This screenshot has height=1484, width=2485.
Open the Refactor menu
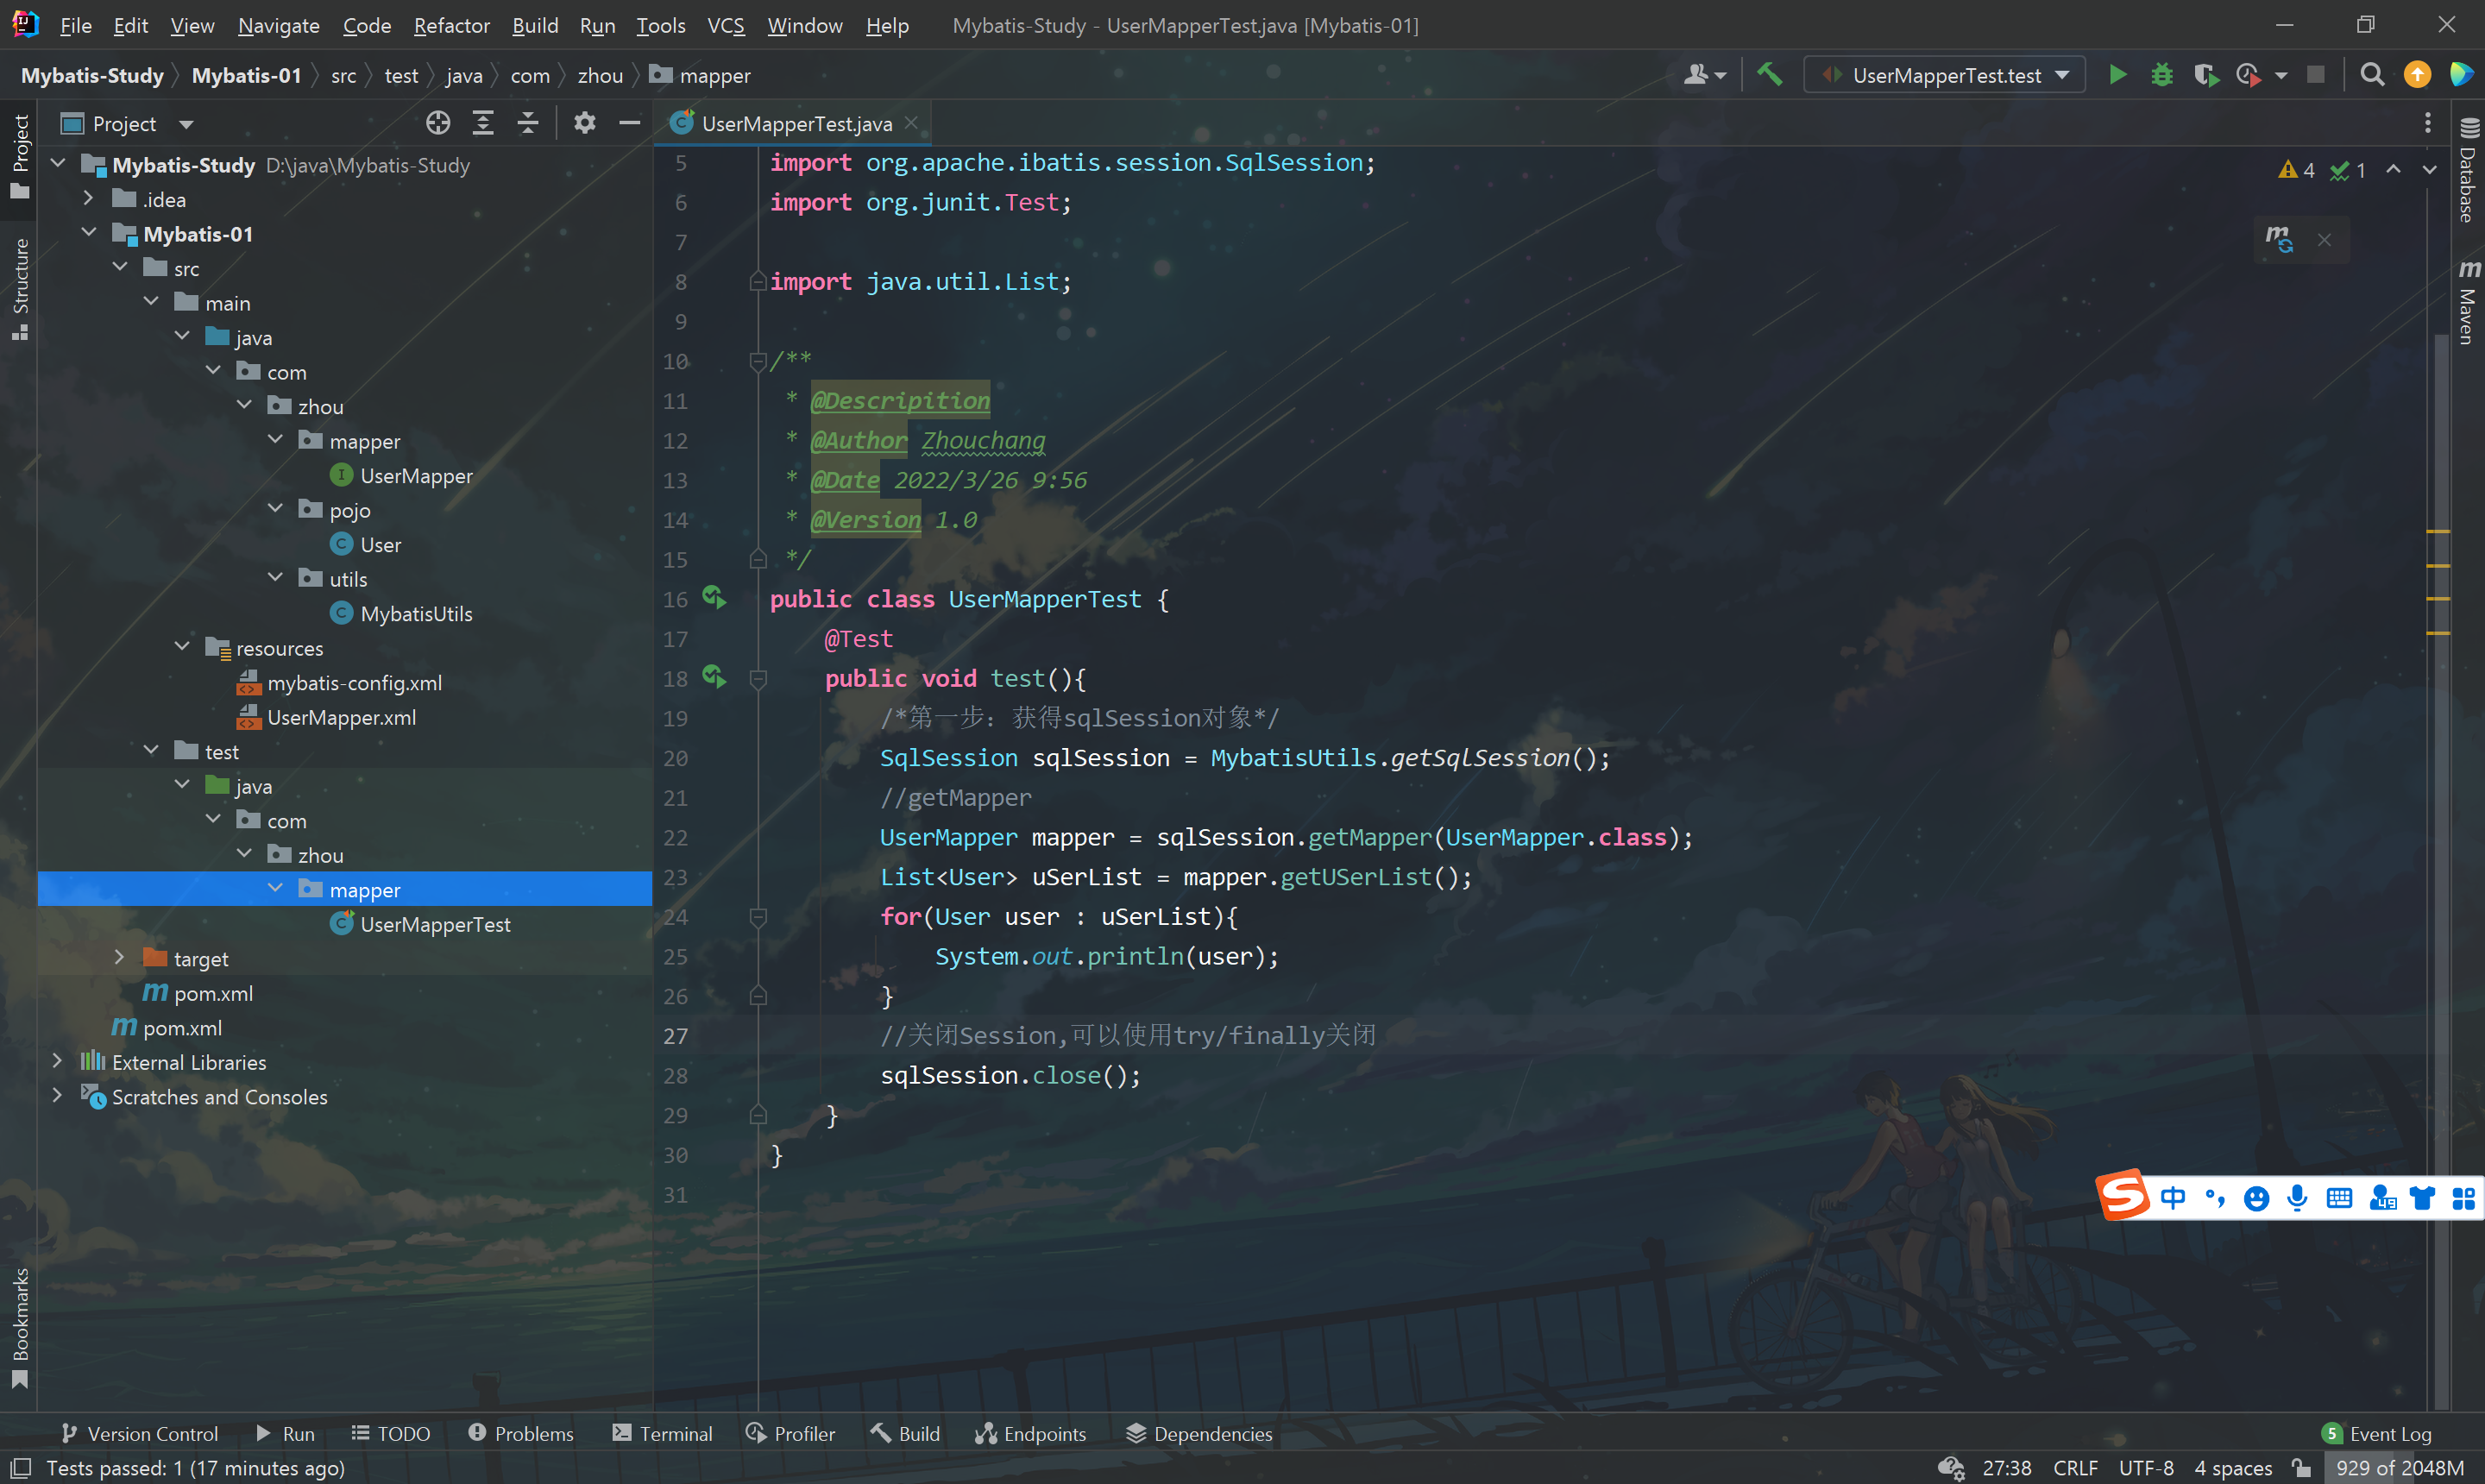click(451, 25)
